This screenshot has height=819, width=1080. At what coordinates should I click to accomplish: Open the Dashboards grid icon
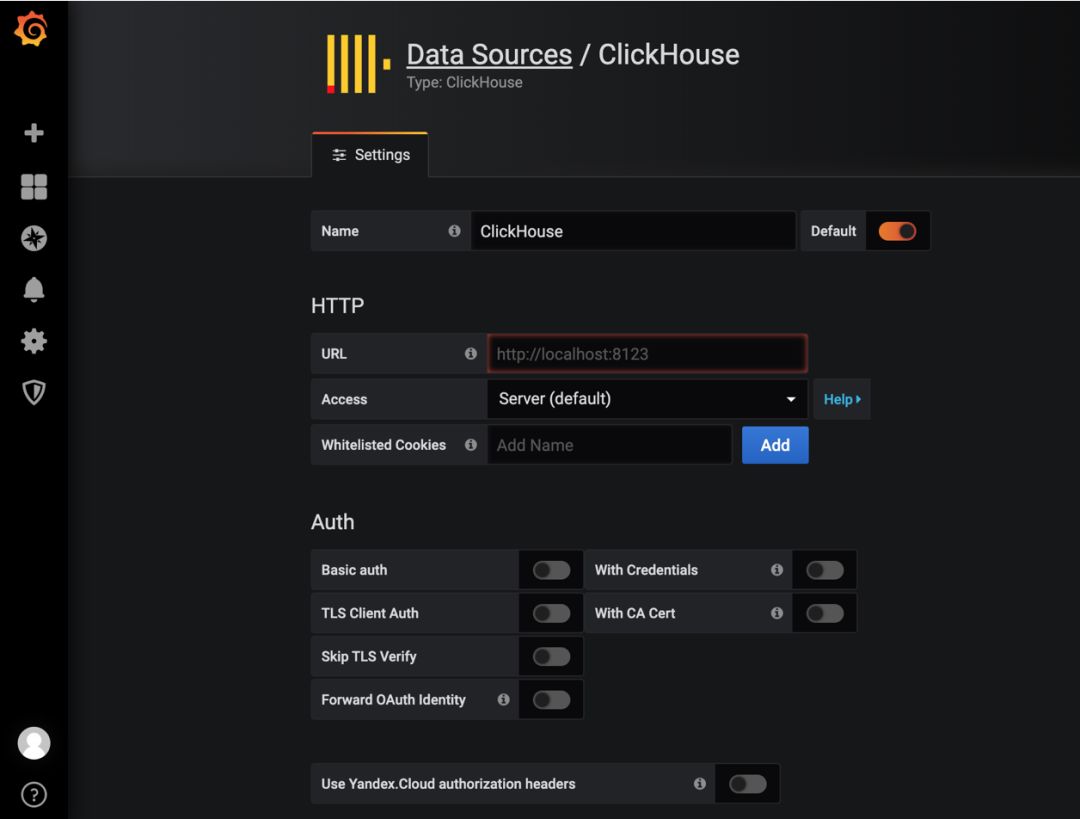[34, 186]
